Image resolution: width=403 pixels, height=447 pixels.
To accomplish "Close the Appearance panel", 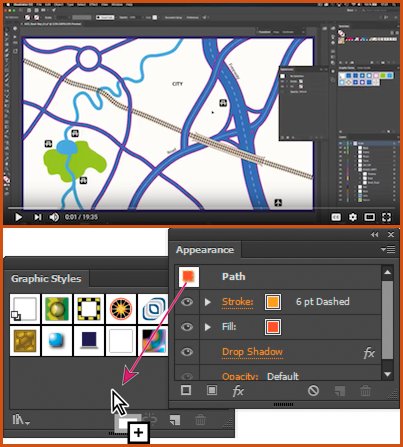I will tap(391, 235).
